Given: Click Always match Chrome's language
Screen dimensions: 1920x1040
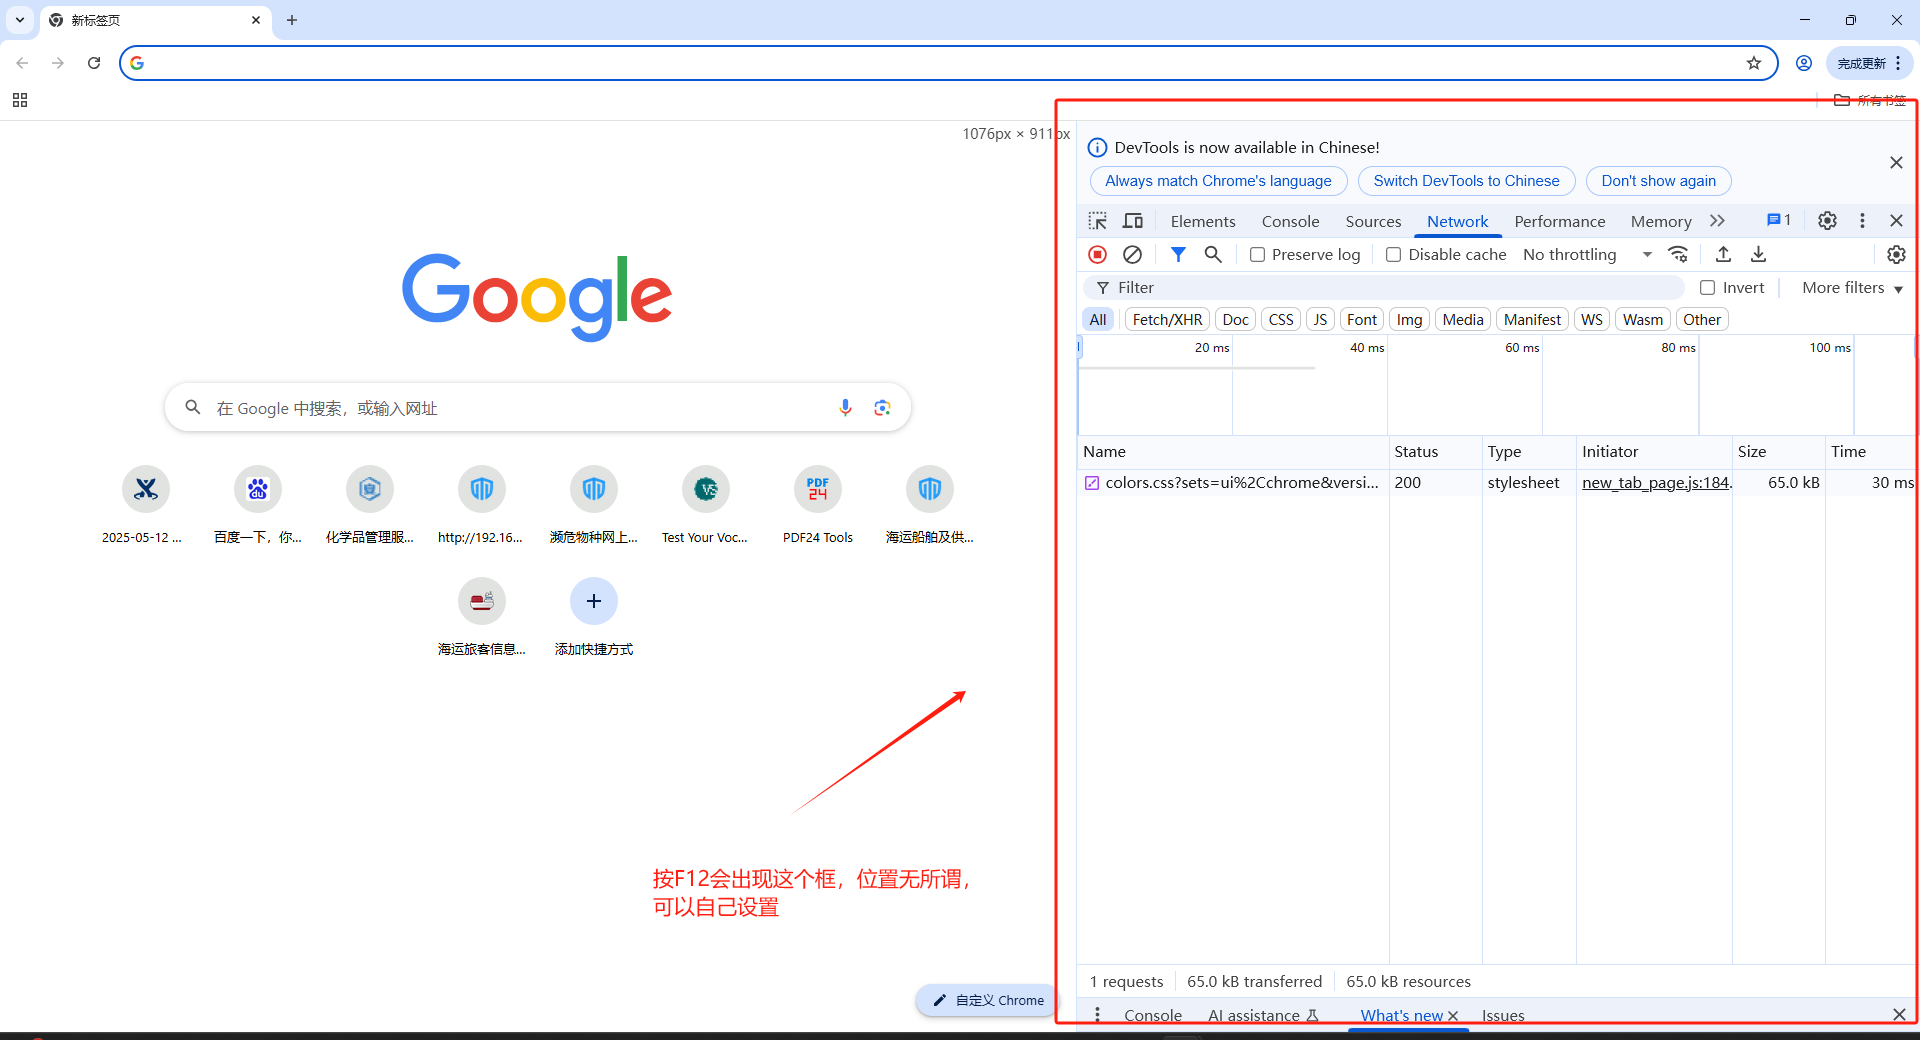Looking at the screenshot, I should 1218,181.
